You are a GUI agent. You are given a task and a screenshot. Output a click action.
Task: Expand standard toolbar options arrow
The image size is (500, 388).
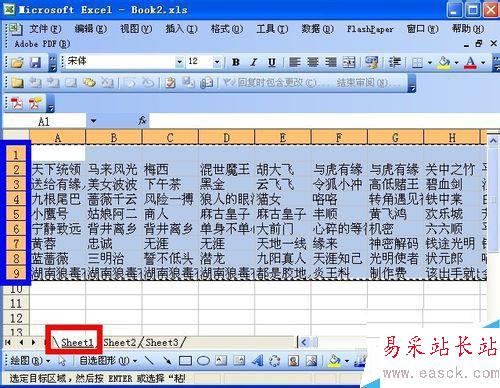(x=53, y=63)
